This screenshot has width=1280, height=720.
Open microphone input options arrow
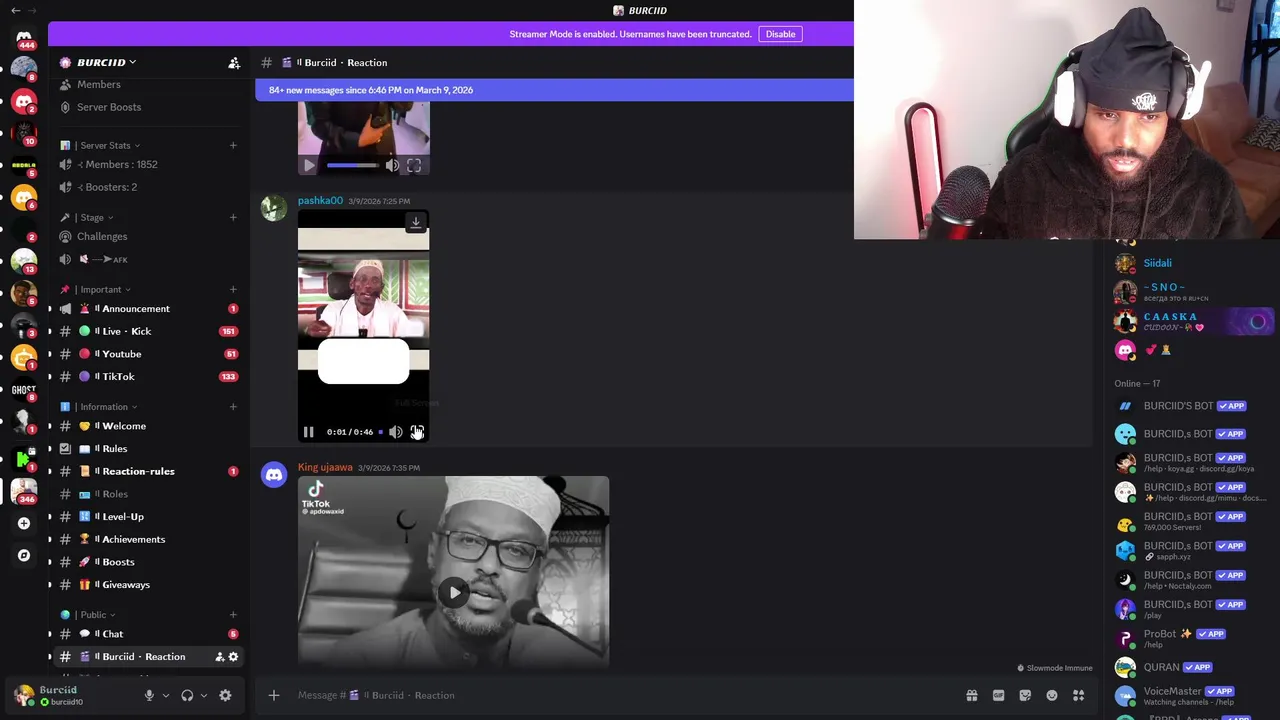coord(165,695)
